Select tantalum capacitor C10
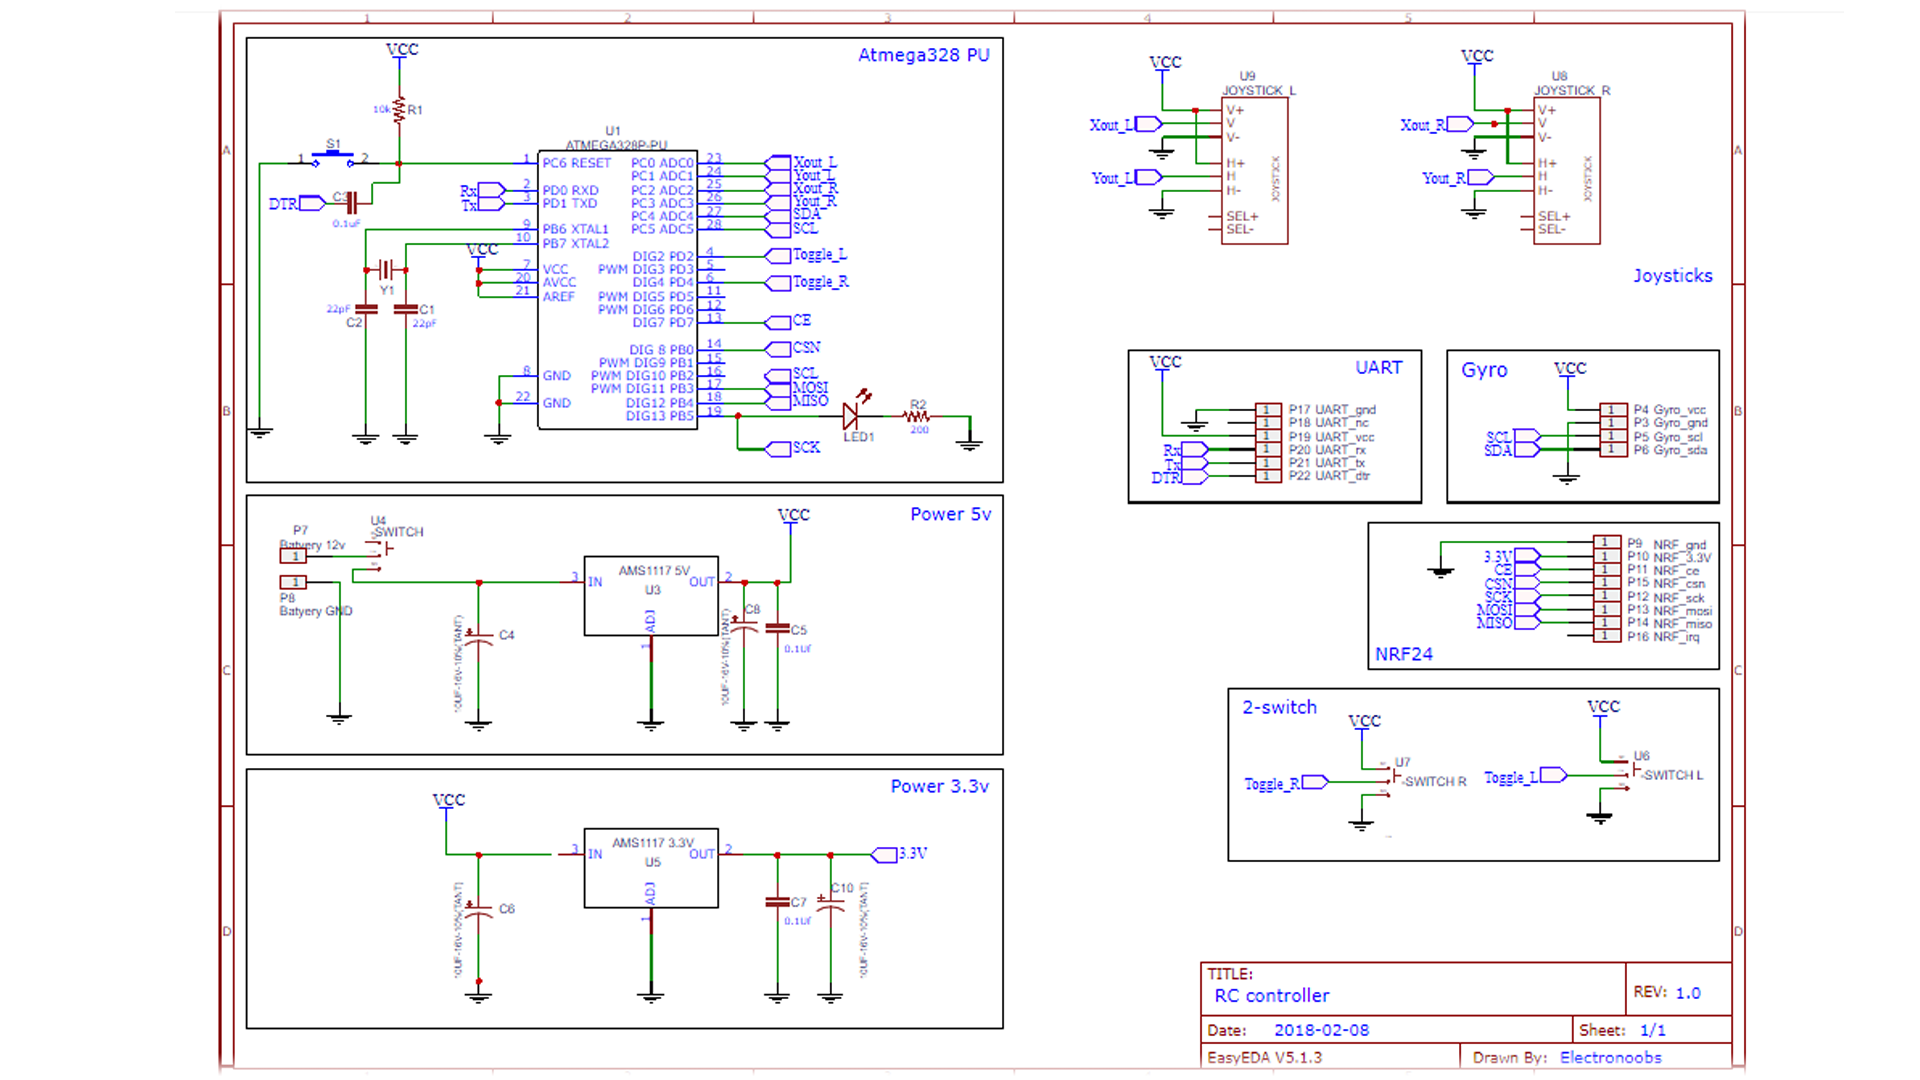The width and height of the screenshot is (1920, 1080). pos(831,902)
